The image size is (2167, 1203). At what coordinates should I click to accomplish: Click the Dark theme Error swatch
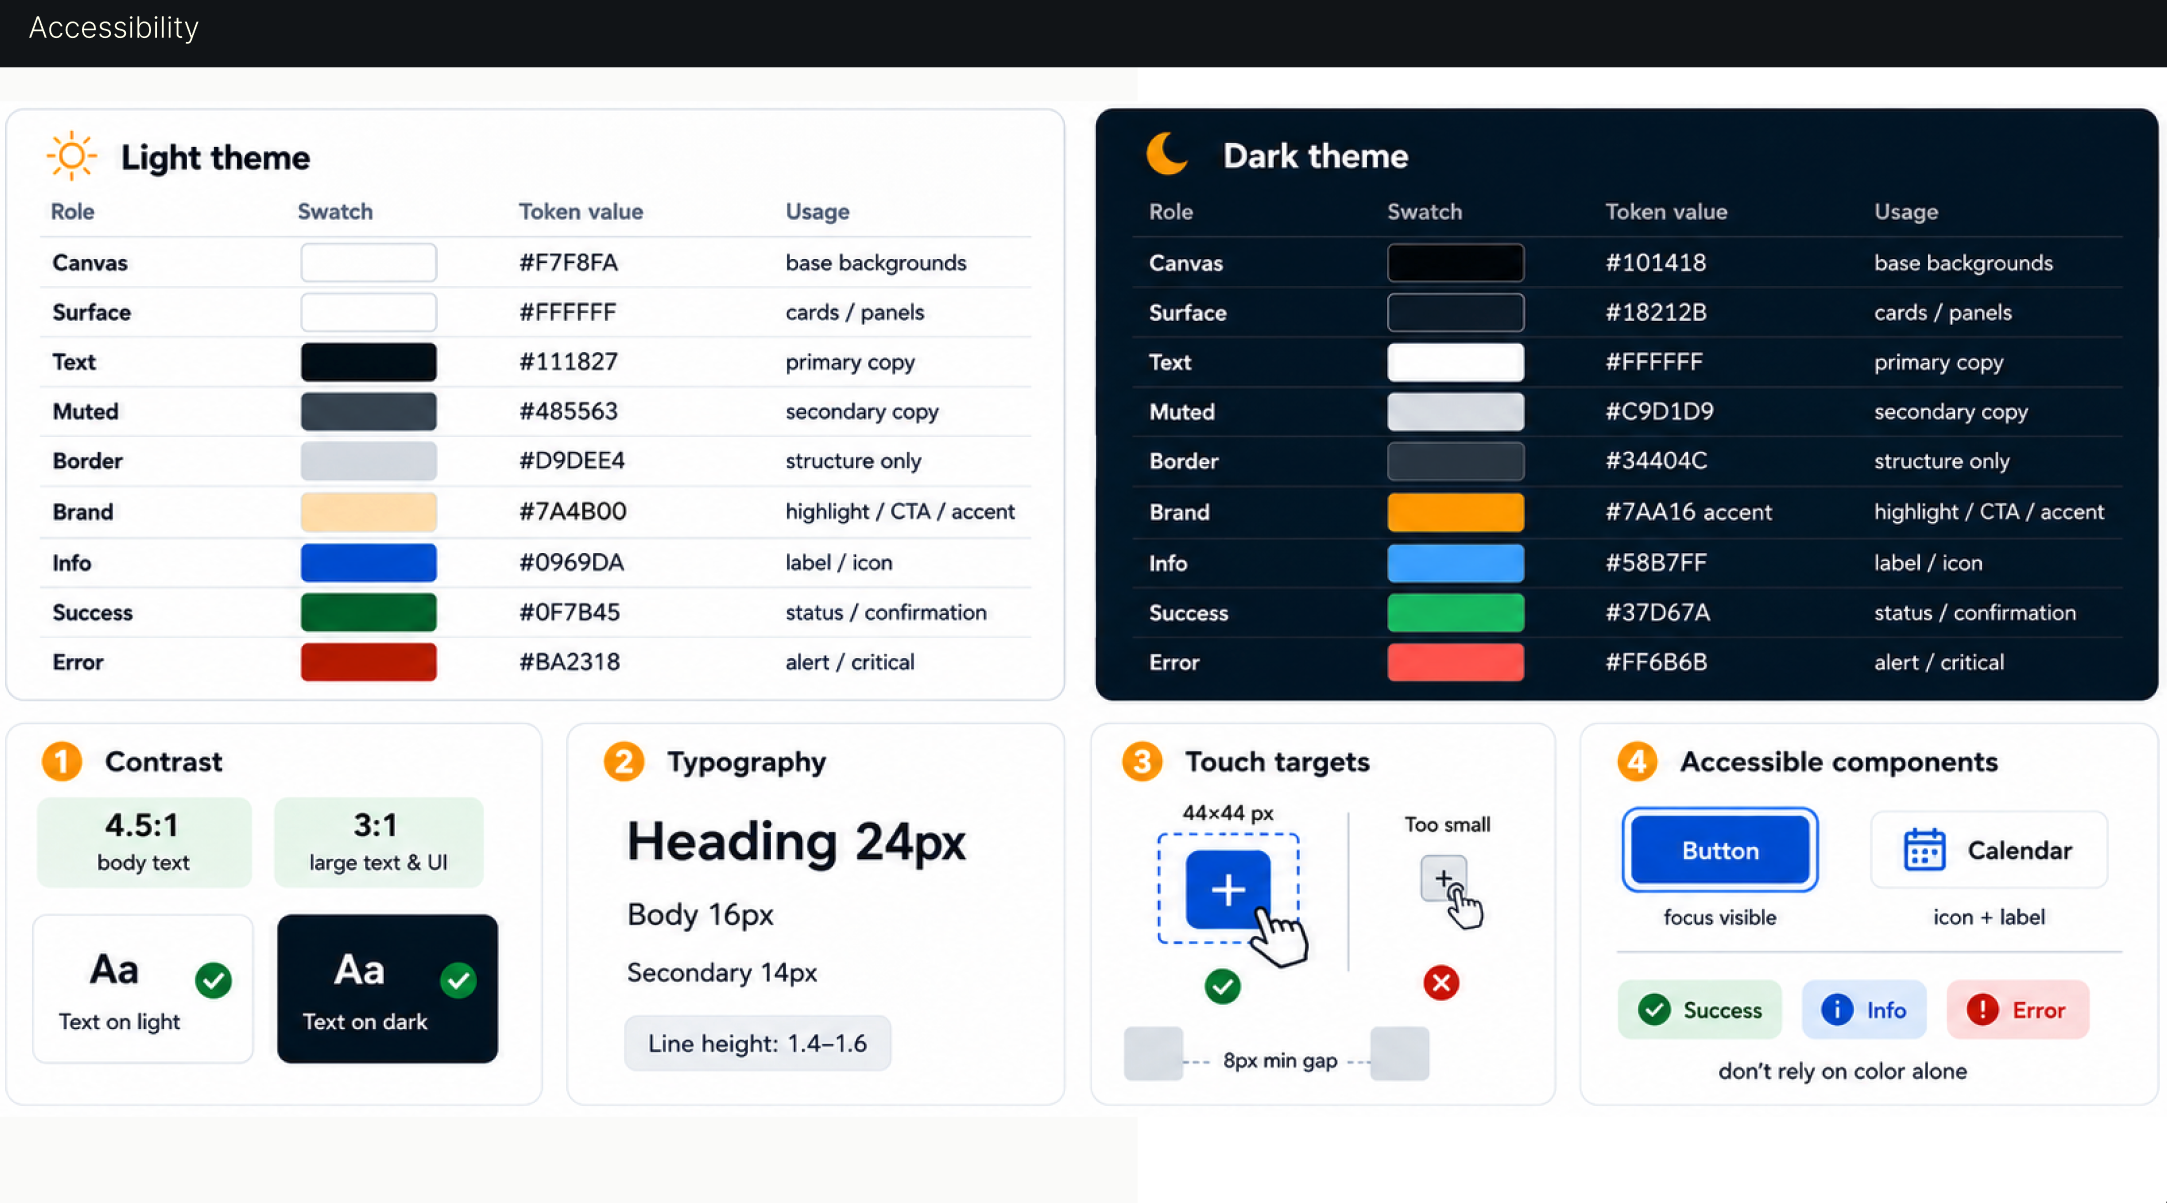click(1456, 662)
